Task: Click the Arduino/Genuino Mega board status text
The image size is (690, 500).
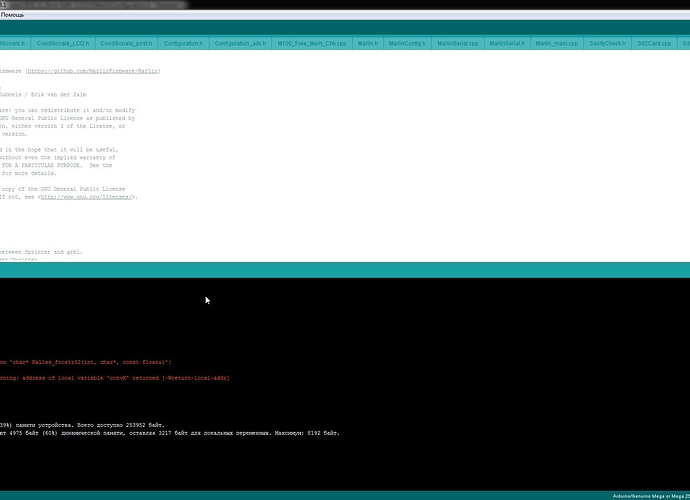Action: pyautogui.click(x=651, y=496)
